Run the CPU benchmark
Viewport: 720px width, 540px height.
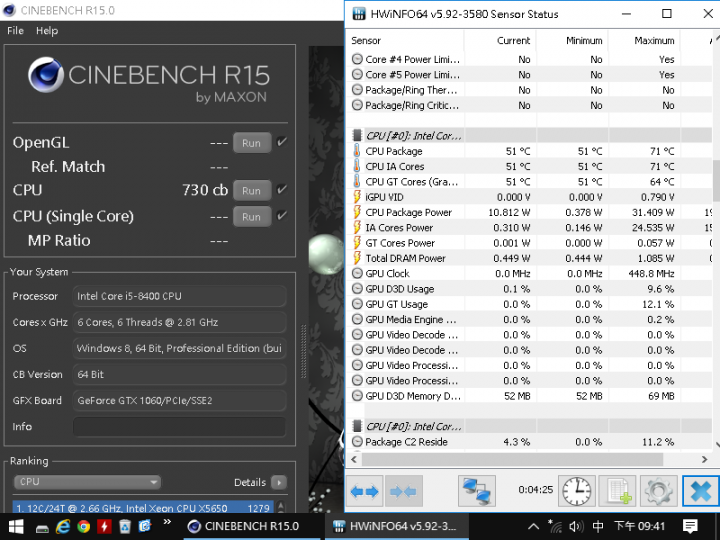pyautogui.click(x=251, y=191)
